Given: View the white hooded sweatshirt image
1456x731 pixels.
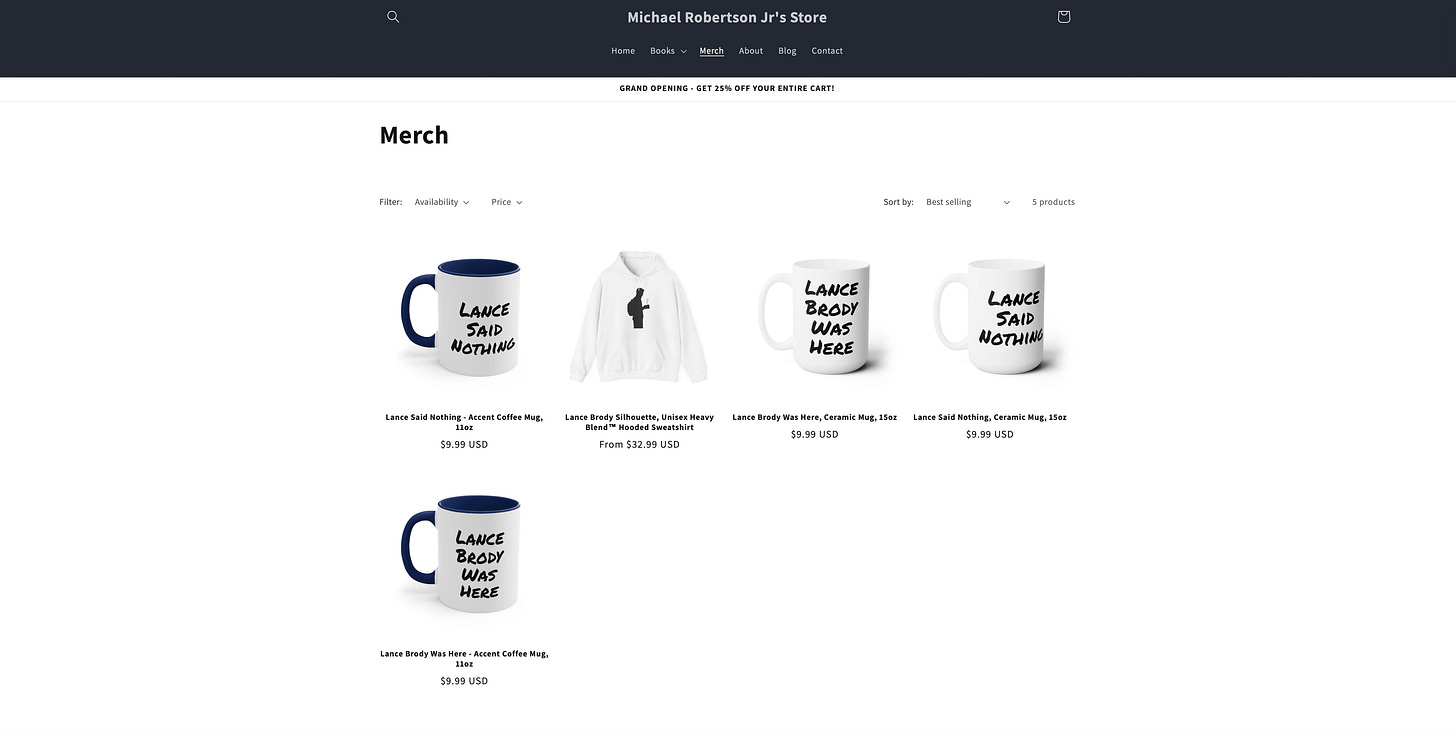Looking at the screenshot, I should point(639,318).
